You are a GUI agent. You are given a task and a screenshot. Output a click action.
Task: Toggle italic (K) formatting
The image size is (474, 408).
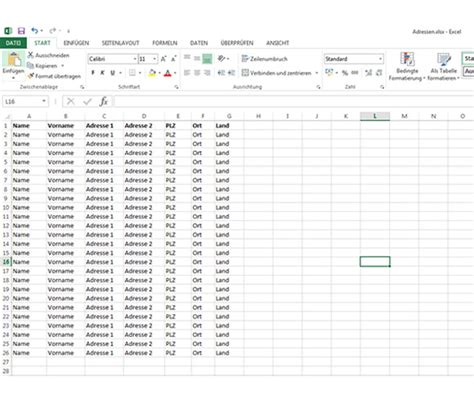[x=103, y=73]
